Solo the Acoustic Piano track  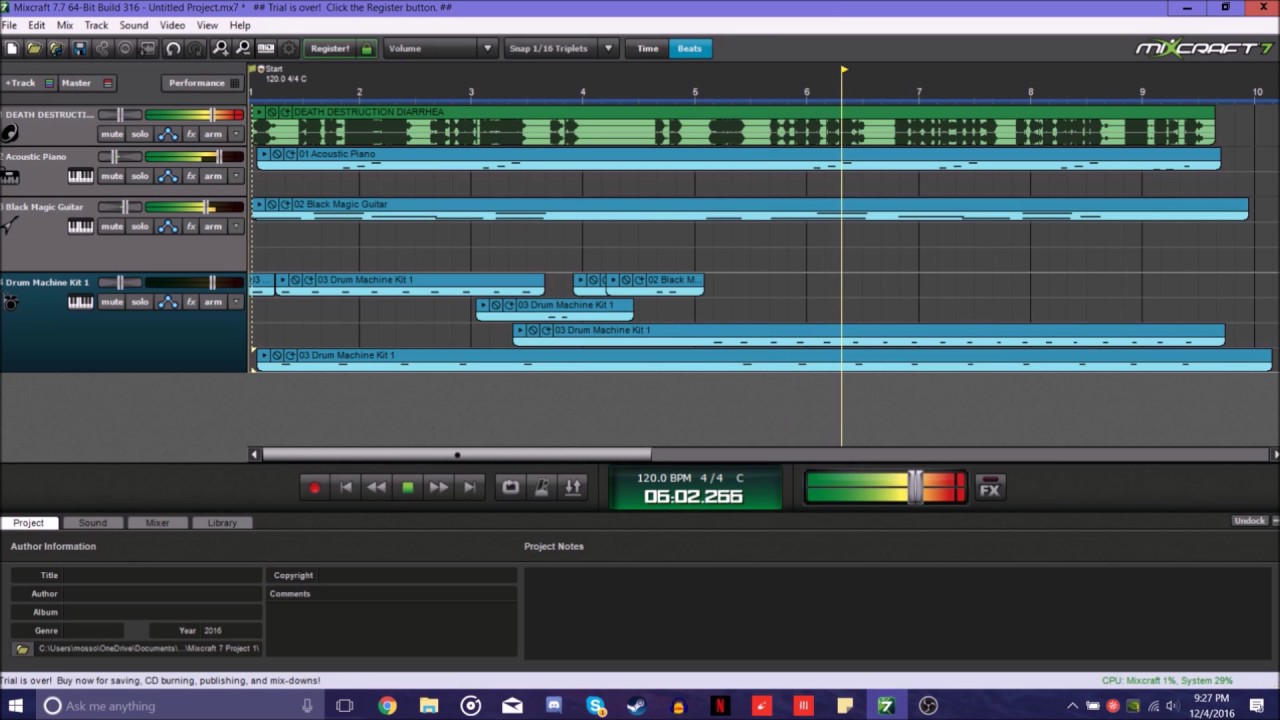click(139, 176)
